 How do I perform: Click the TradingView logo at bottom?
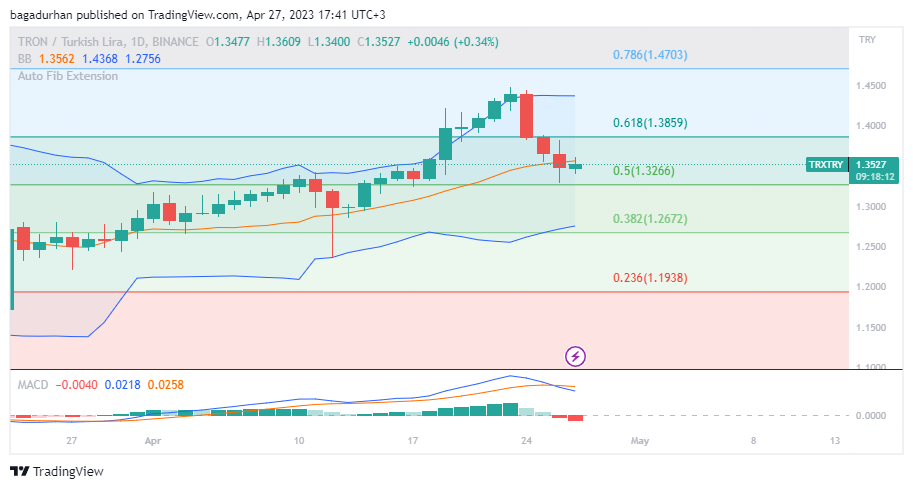[57, 471]
